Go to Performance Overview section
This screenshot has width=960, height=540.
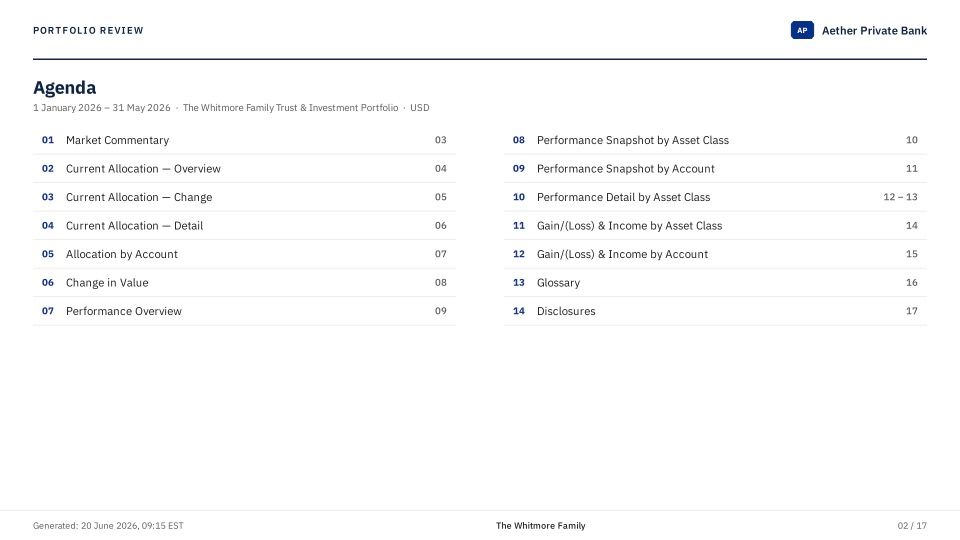(244, 311)
